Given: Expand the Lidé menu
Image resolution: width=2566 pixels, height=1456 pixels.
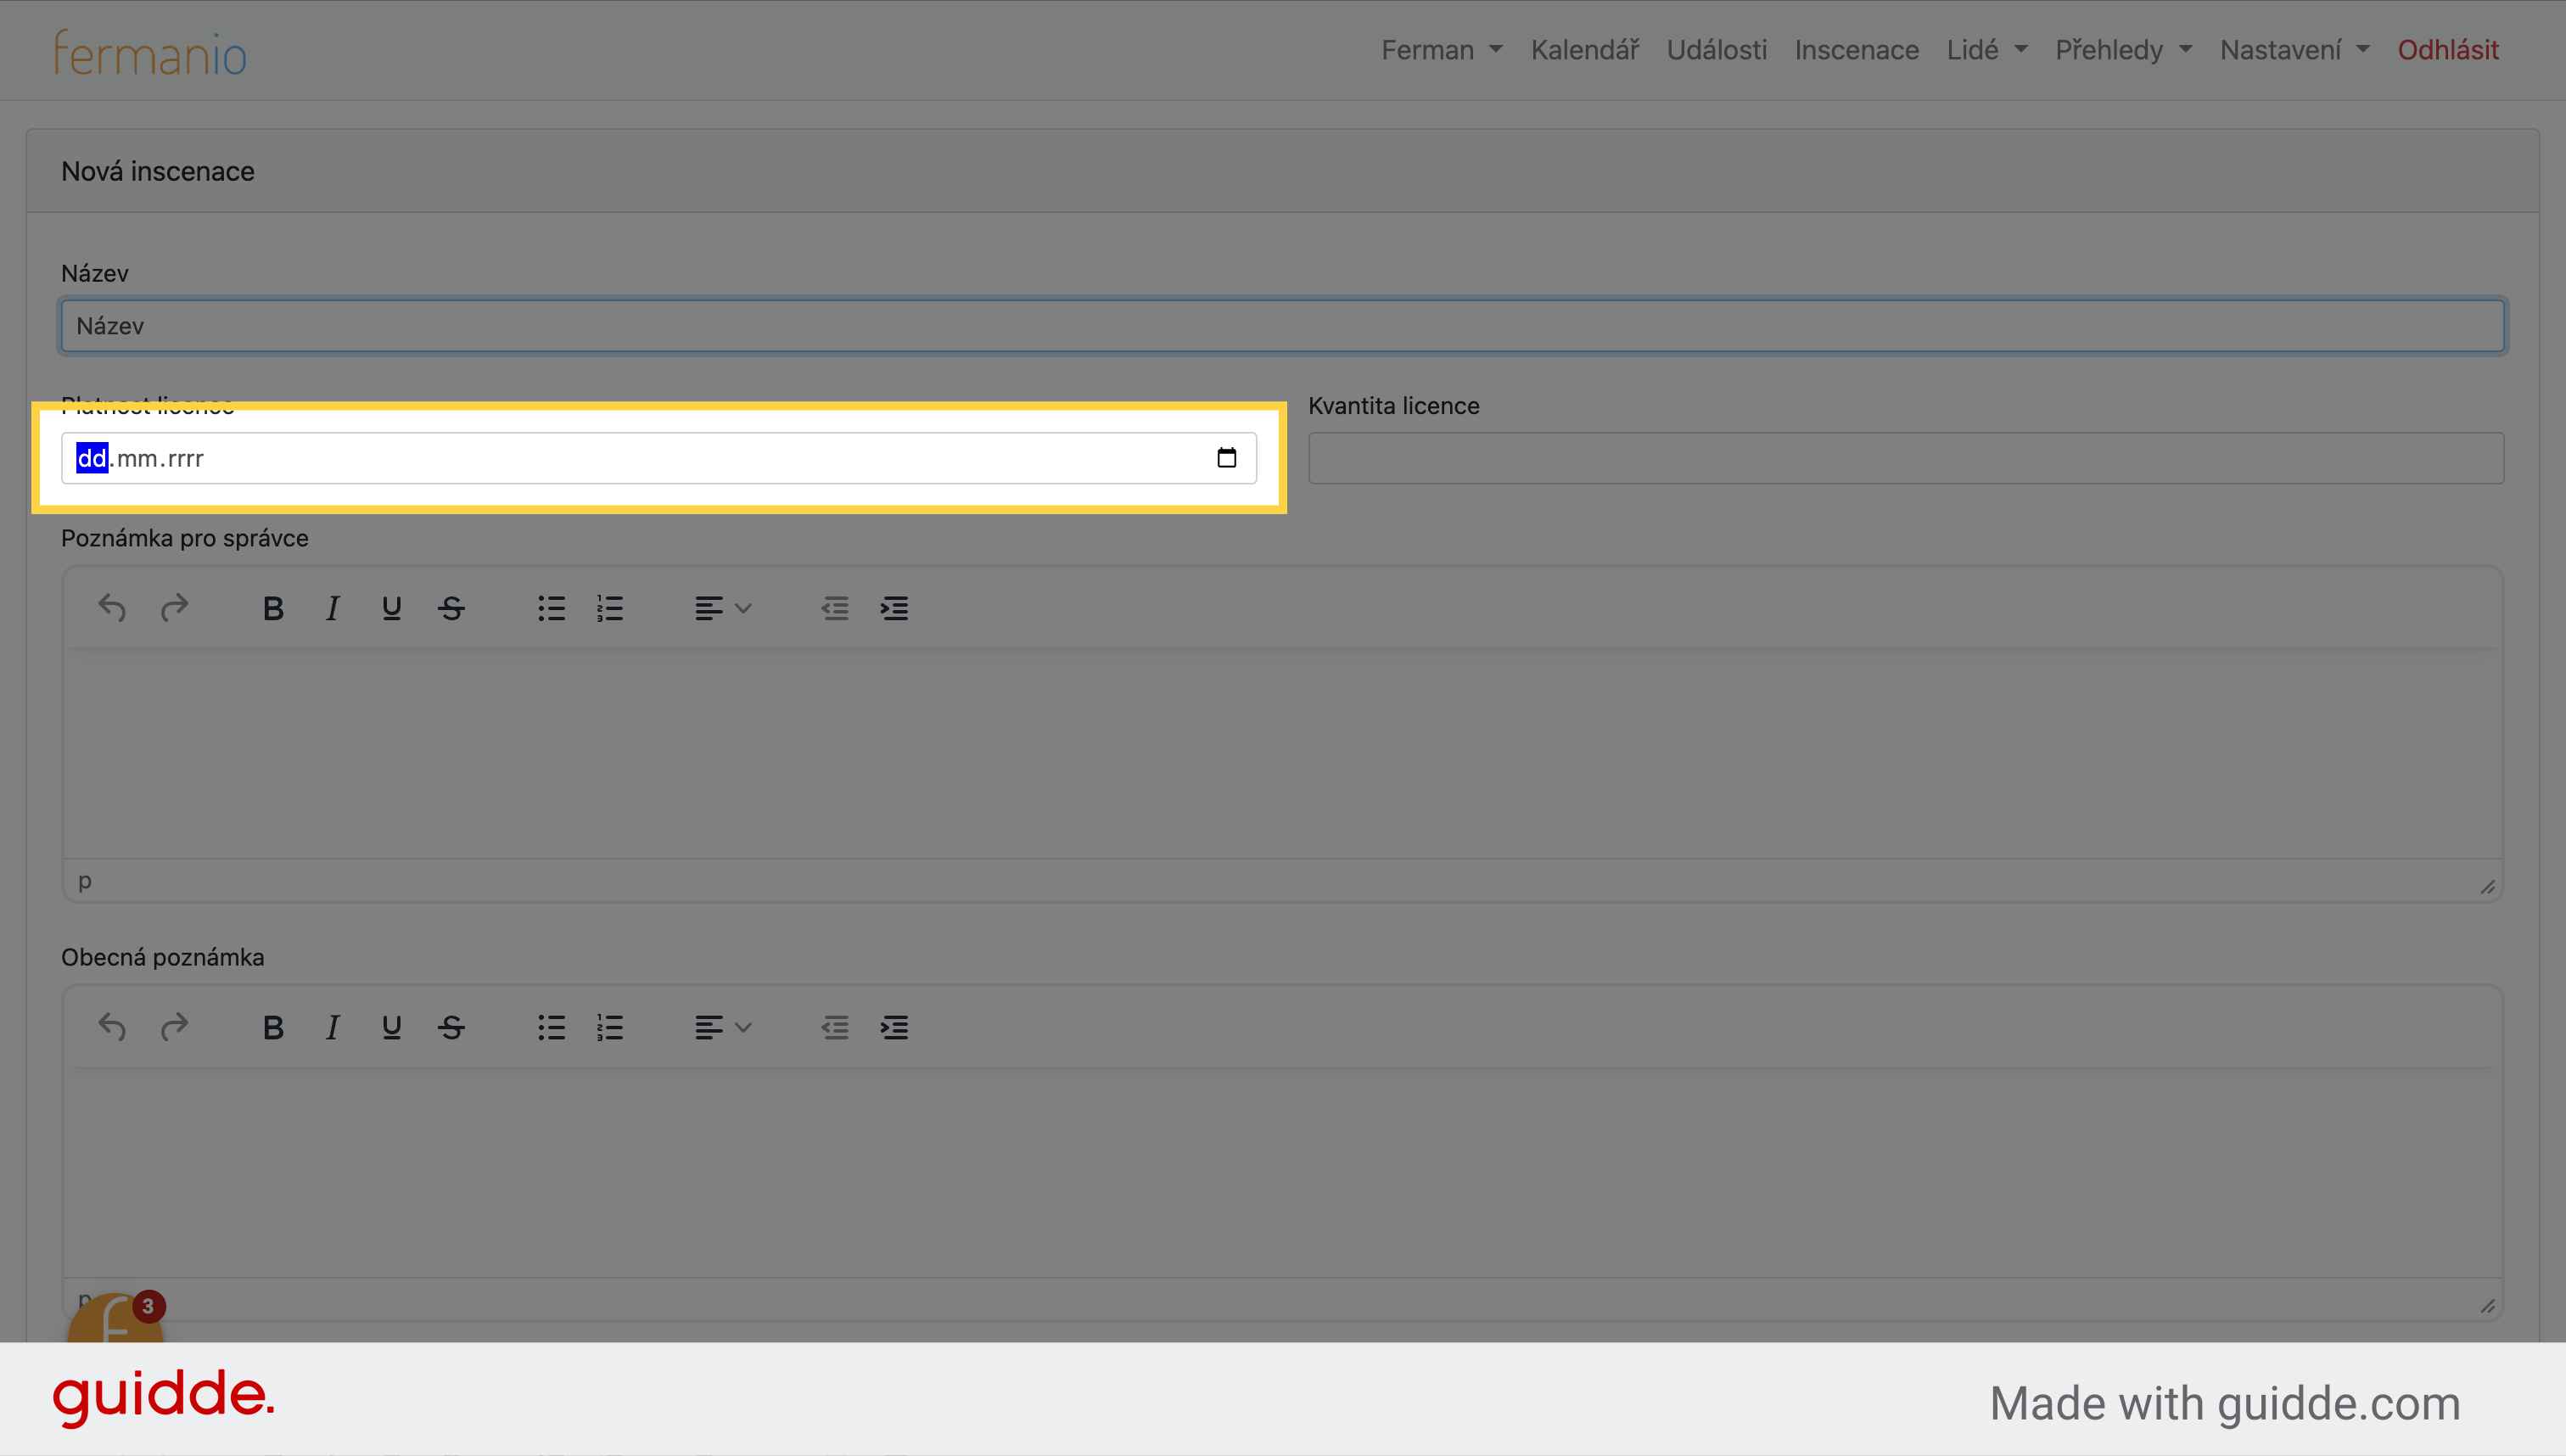Looking at the screenshot, I should [x=1986, y=50].
